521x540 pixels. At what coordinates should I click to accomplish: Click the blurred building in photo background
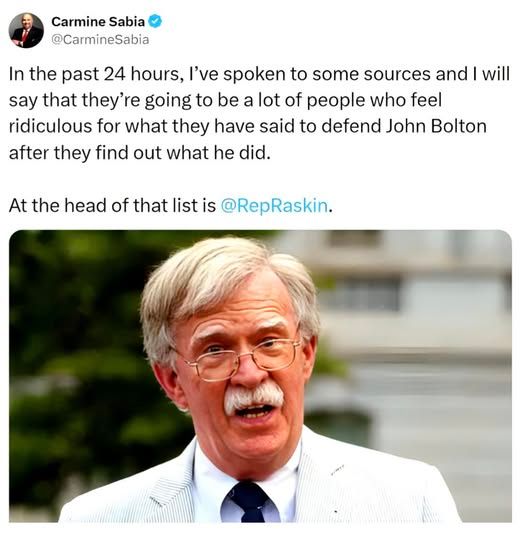click(413, 327)
